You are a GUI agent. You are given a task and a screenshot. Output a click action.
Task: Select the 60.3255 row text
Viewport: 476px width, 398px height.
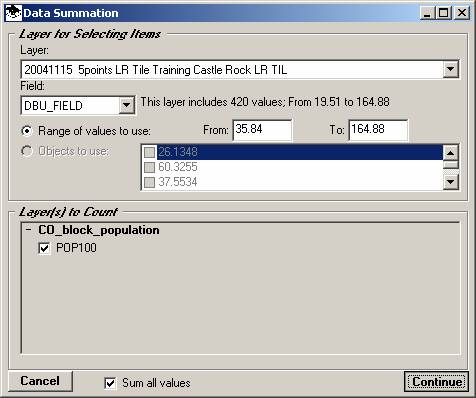coord(178,167)
